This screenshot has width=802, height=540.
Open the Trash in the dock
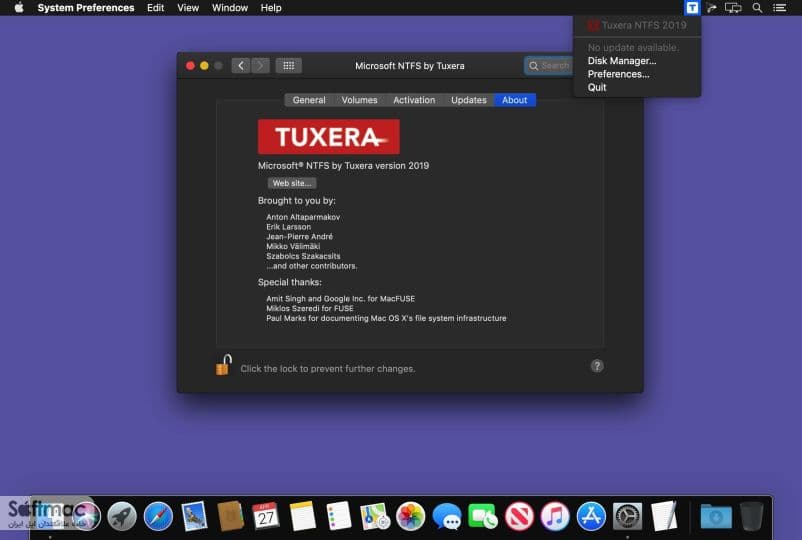[751, 516]
